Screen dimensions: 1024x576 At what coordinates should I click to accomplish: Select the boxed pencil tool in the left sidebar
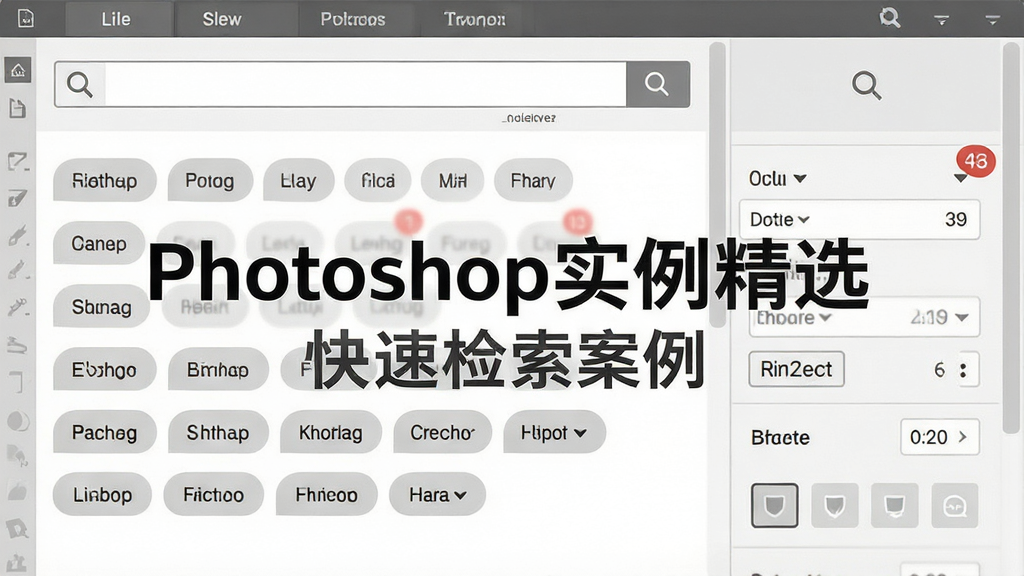pos(18,199)
